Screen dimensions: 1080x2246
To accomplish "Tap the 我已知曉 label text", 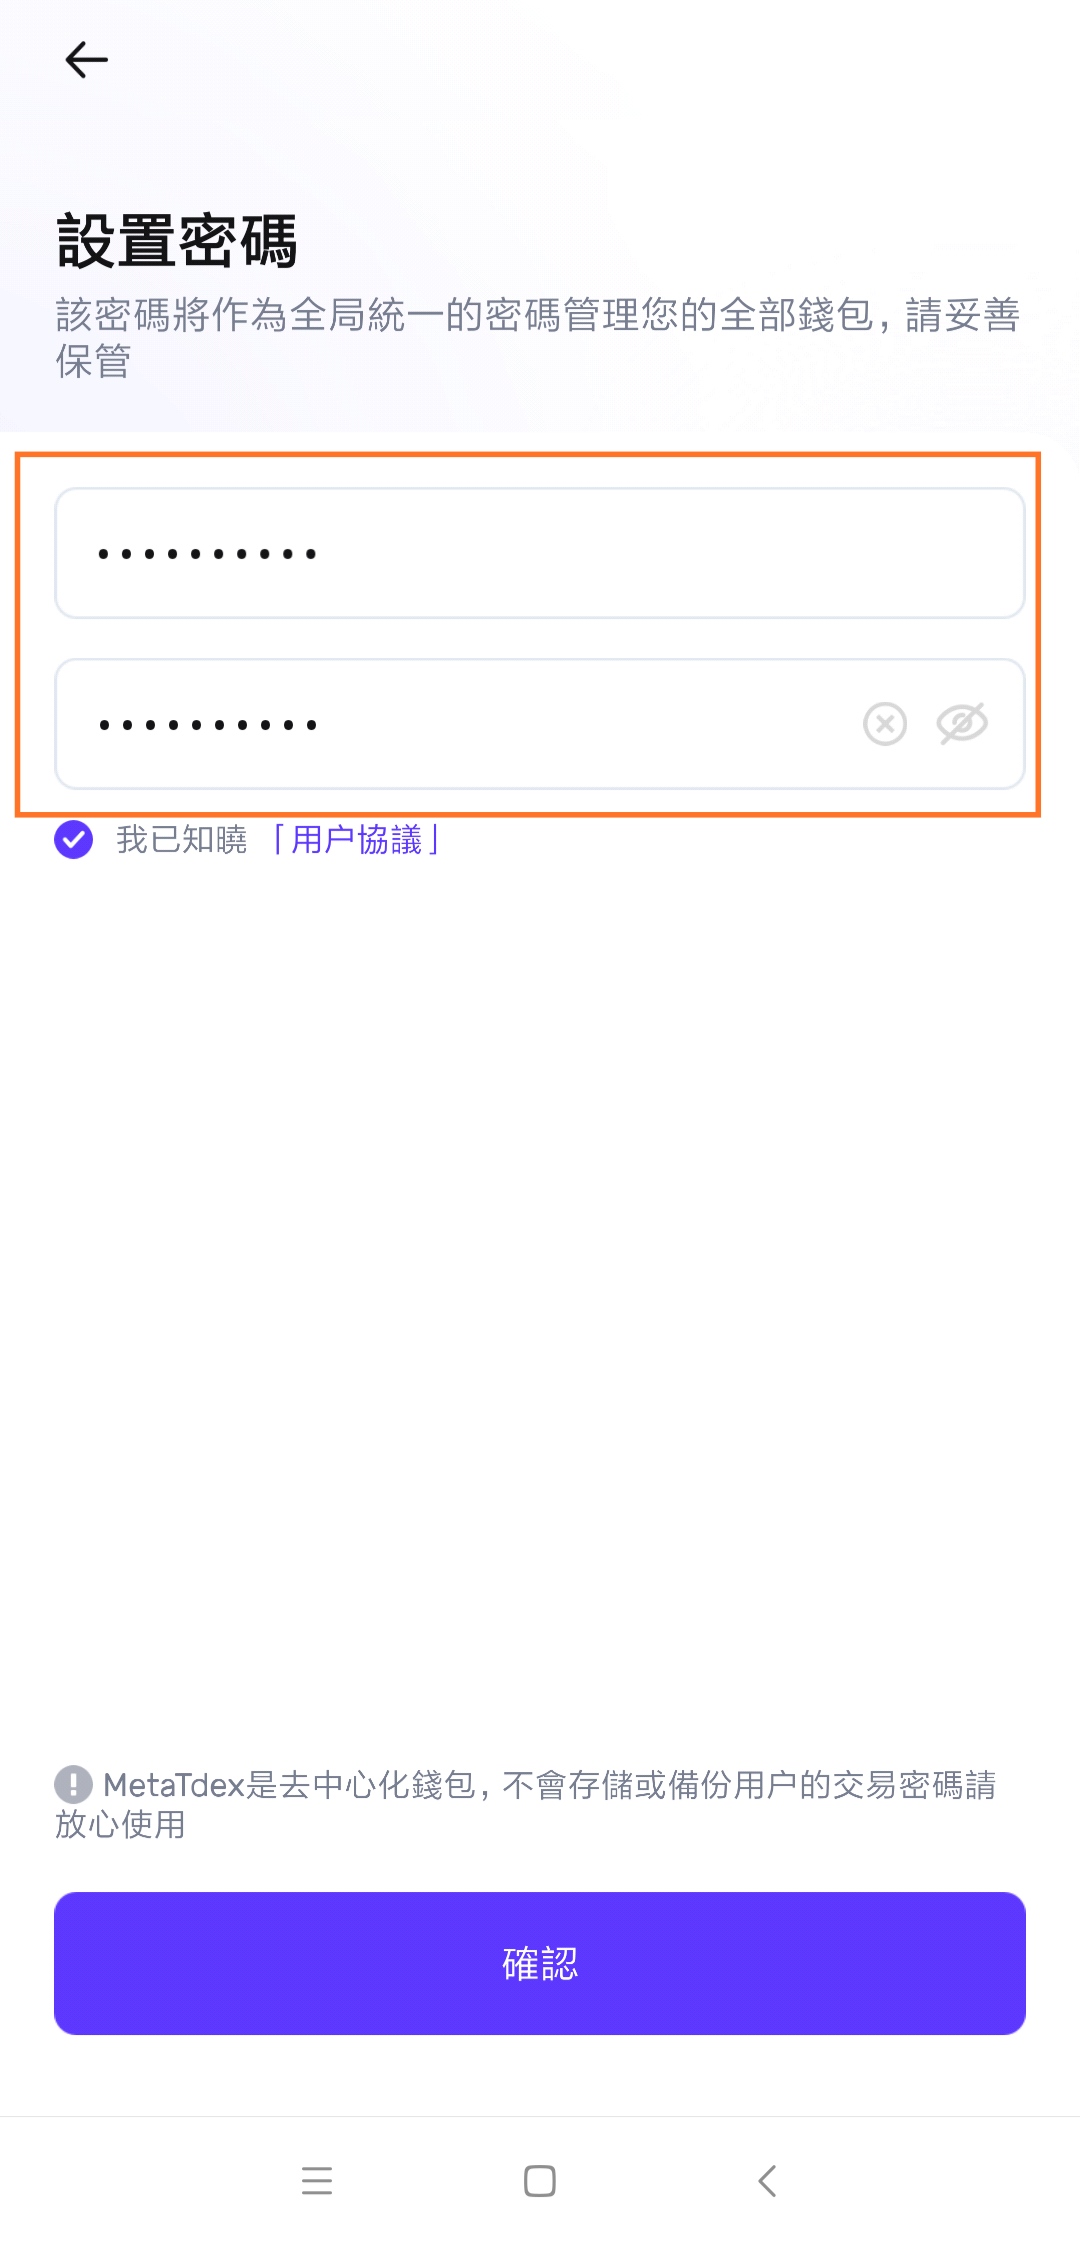I will (x=182, y=840).
